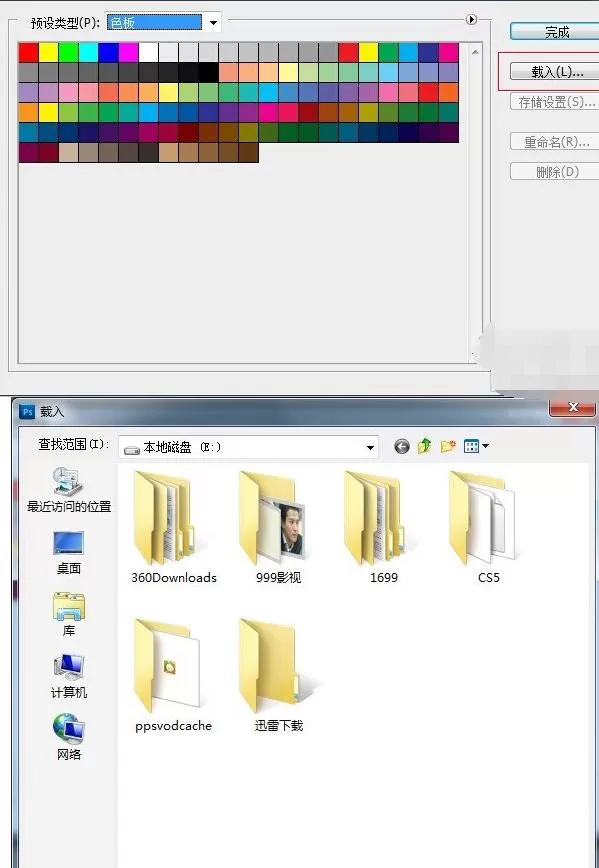Screen dimensions: 599x868
Task: Click the 删除(D) button
Action: coord(556,172)
